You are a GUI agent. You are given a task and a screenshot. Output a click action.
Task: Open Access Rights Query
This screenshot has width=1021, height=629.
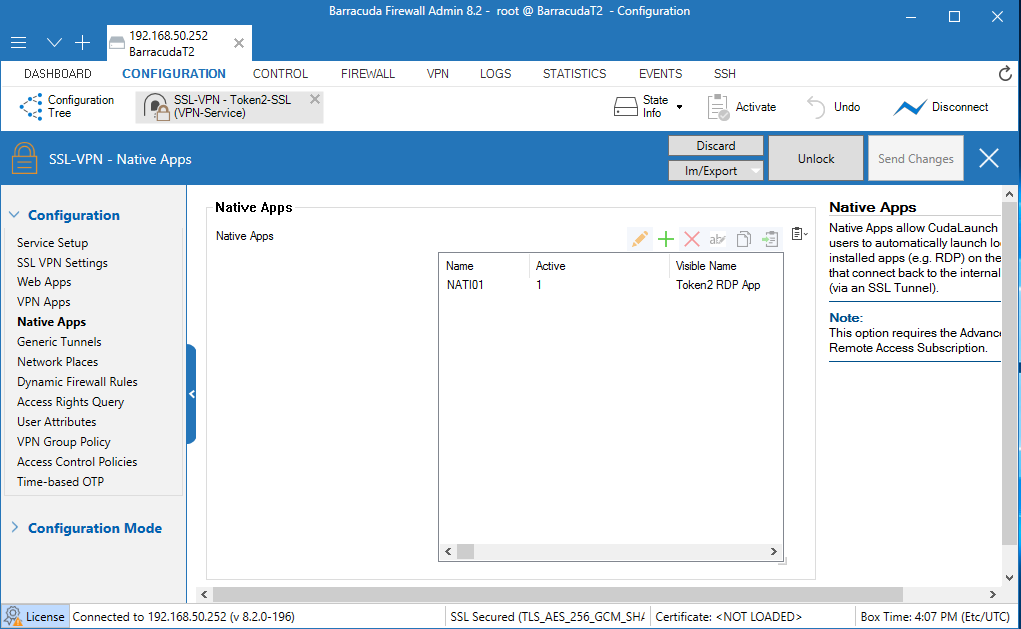tap(70, 402)
